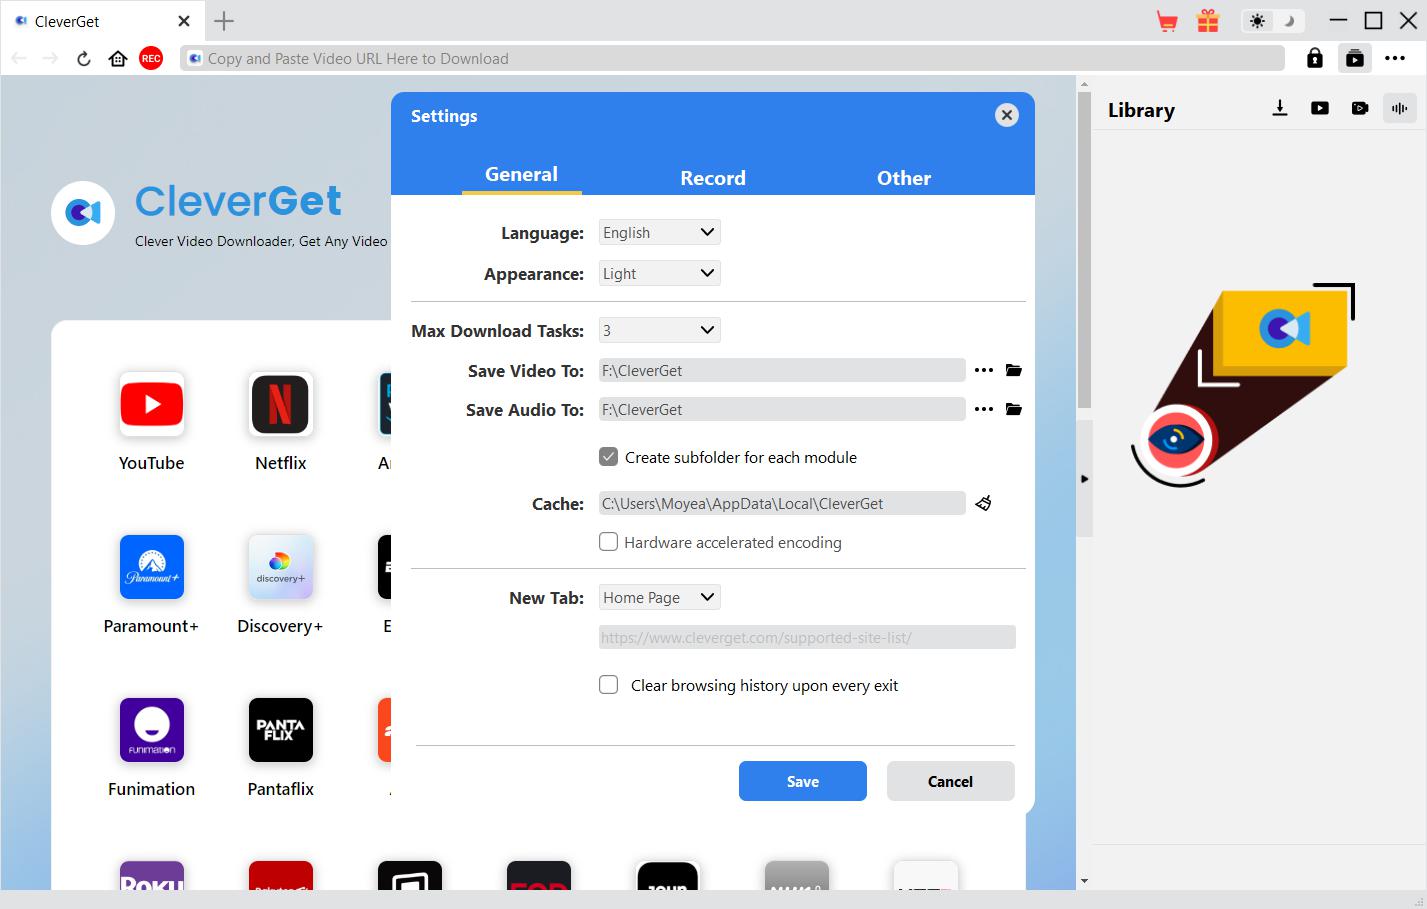Open the folder for Save Video To
Image resolution: width=1427 pixels, height=909 pixels.
click(1013, 369)
